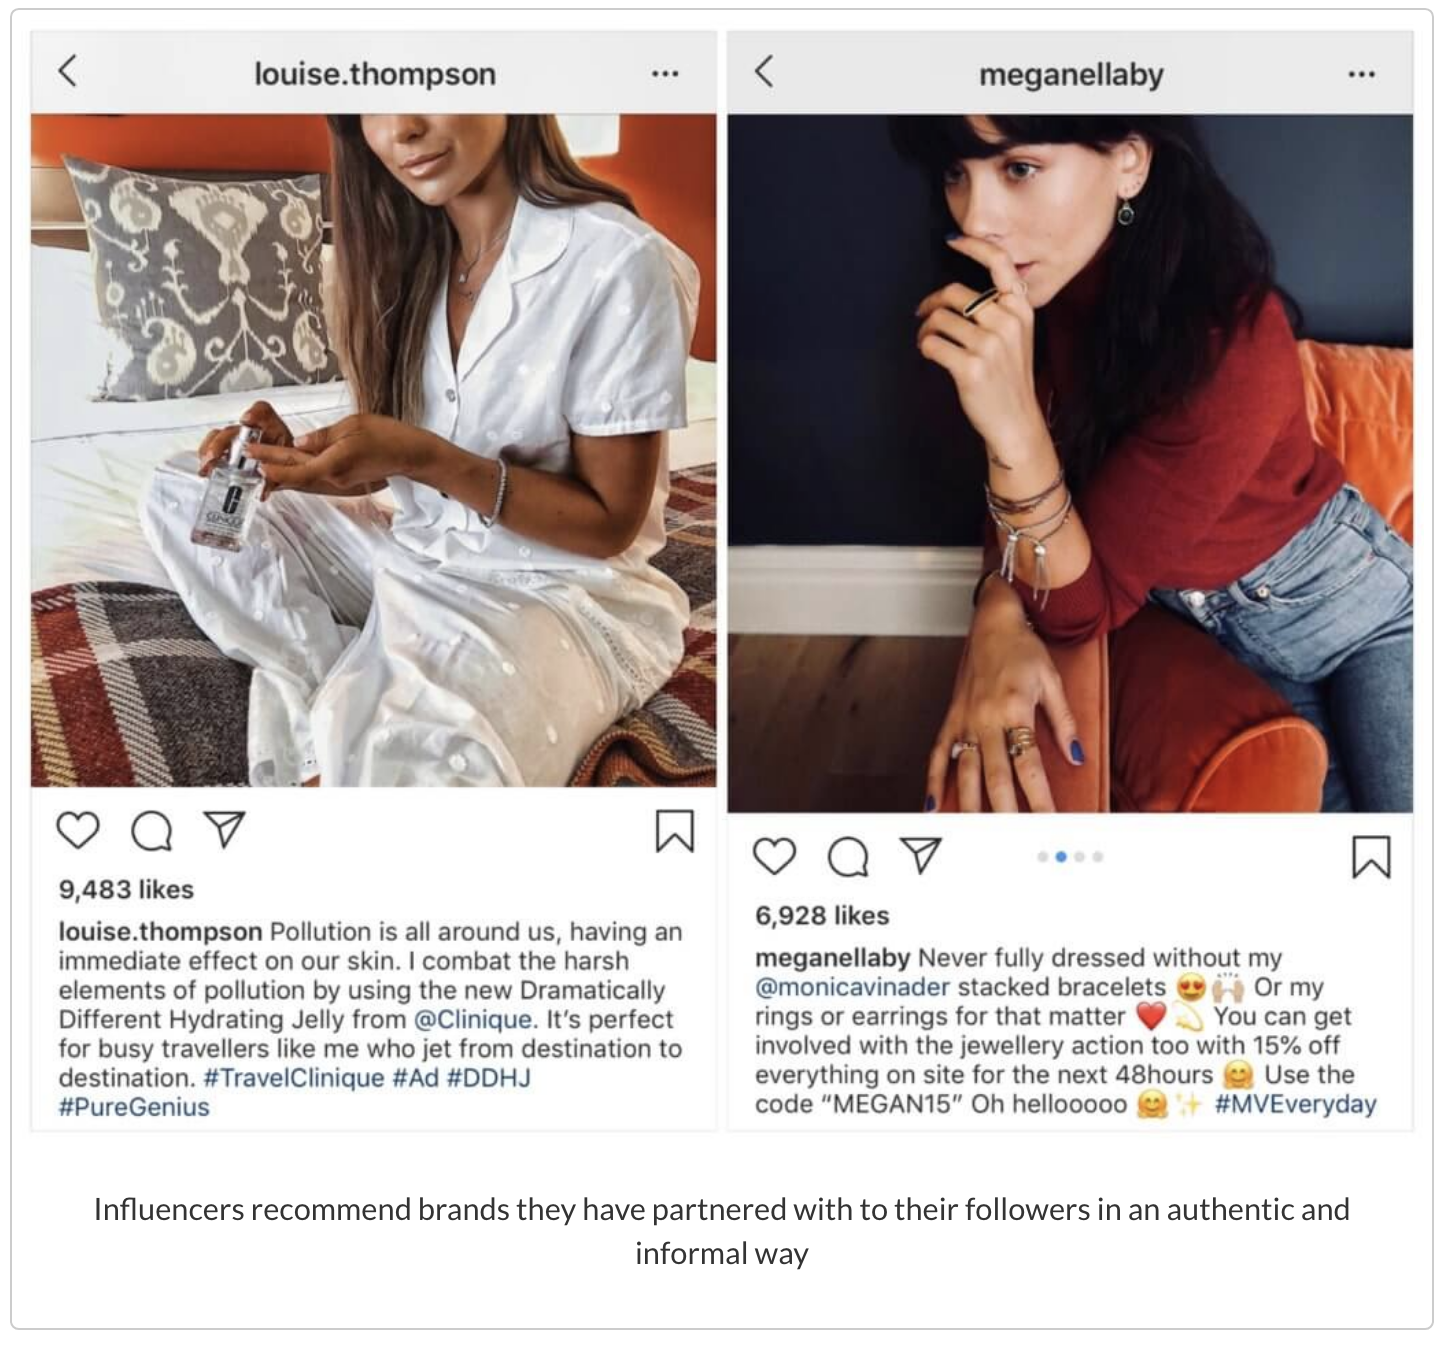Save meganellaby's post with the bookmark icon
1444x1354 pixels.
point(1370,857)
